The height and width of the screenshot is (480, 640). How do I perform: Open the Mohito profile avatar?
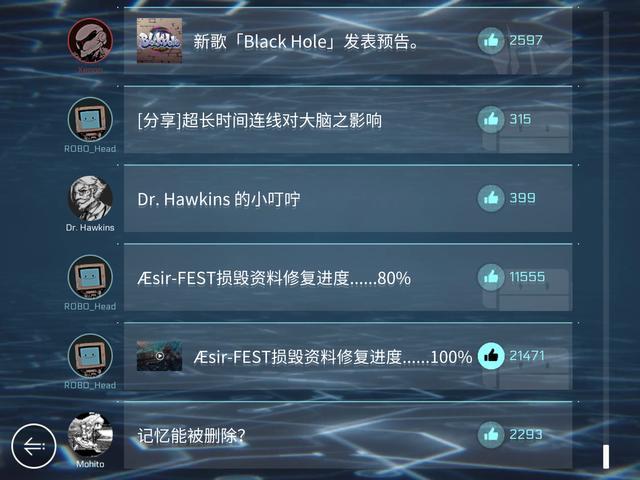(x=90, y=435)
